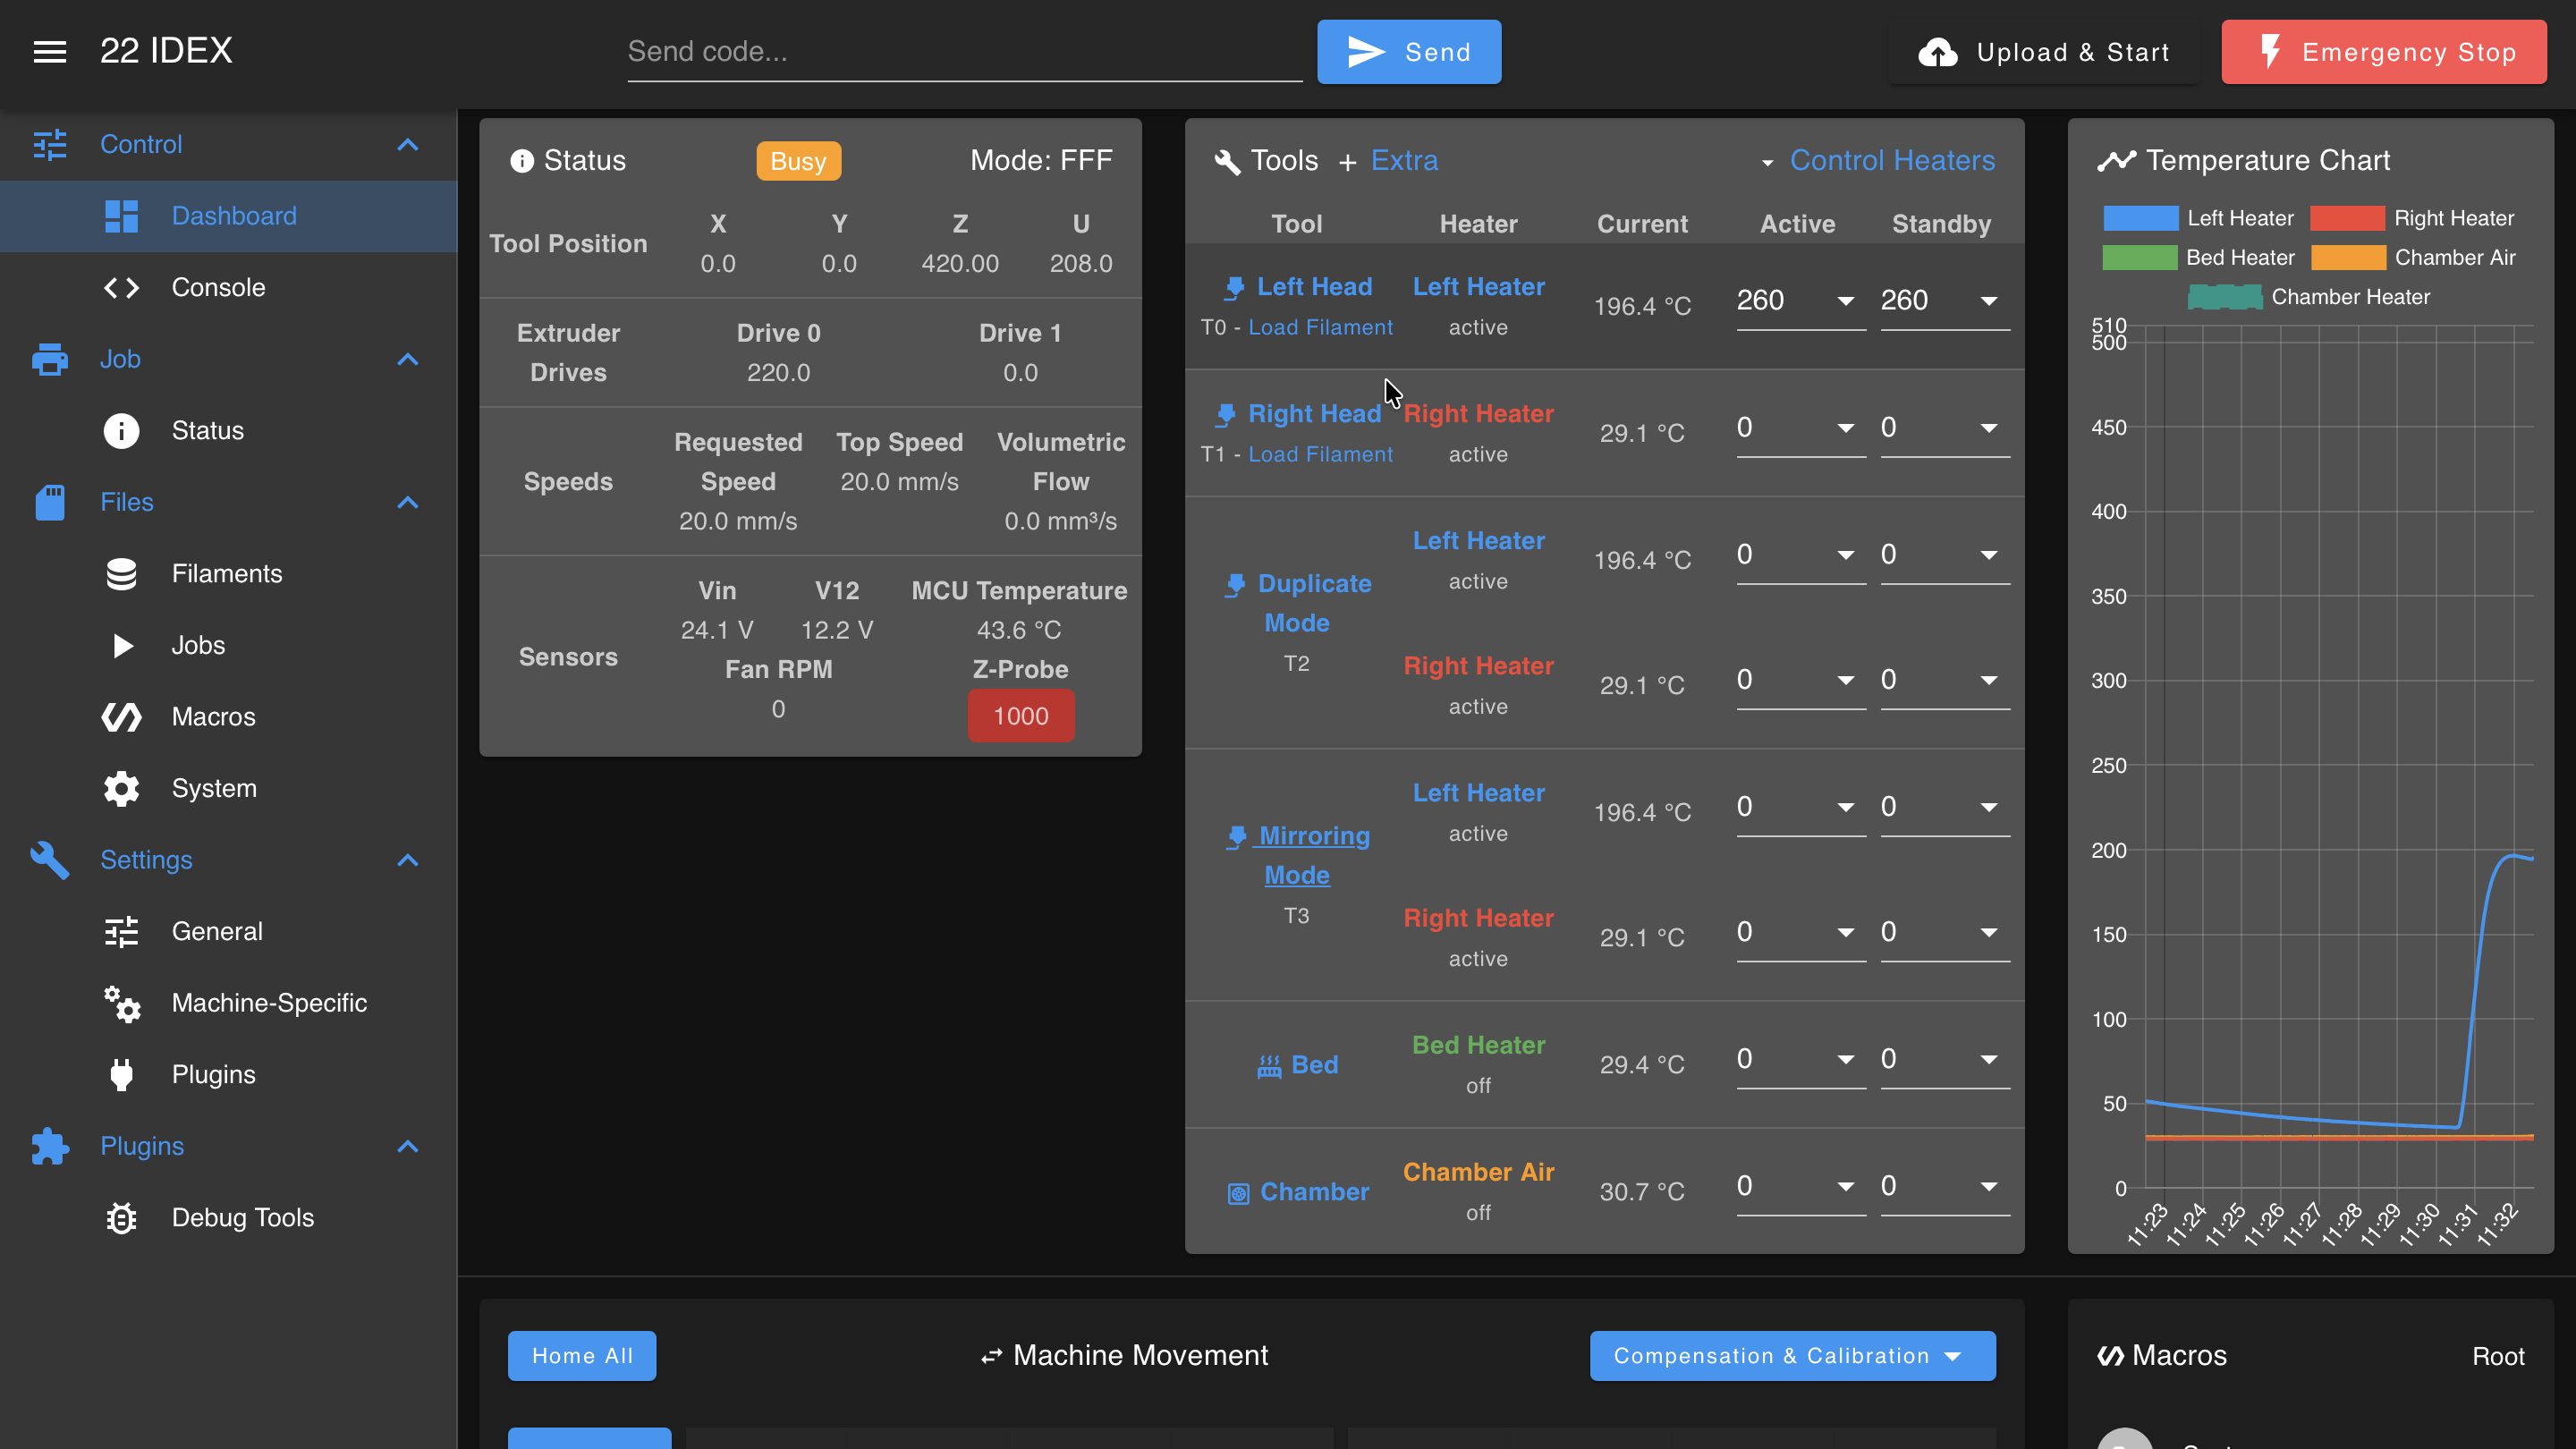The image size is (2576, 1449).
Task: Click the Job printer icon
Action: 50,359
